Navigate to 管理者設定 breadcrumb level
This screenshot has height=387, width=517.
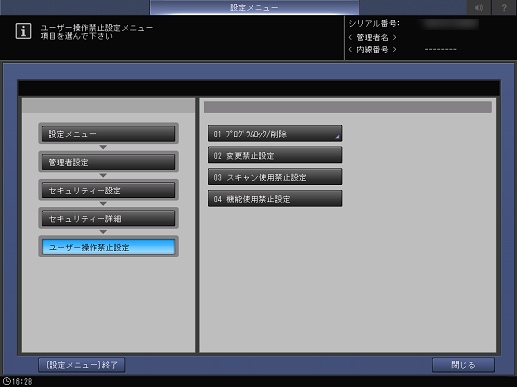click(109, 162)
